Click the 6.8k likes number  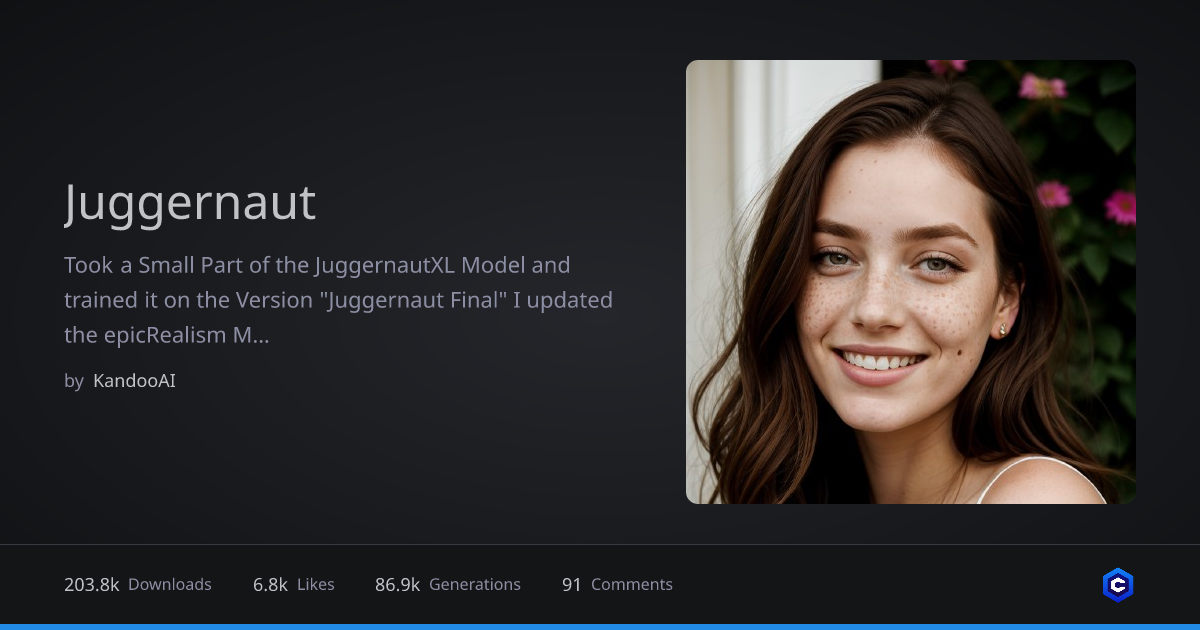270,585
